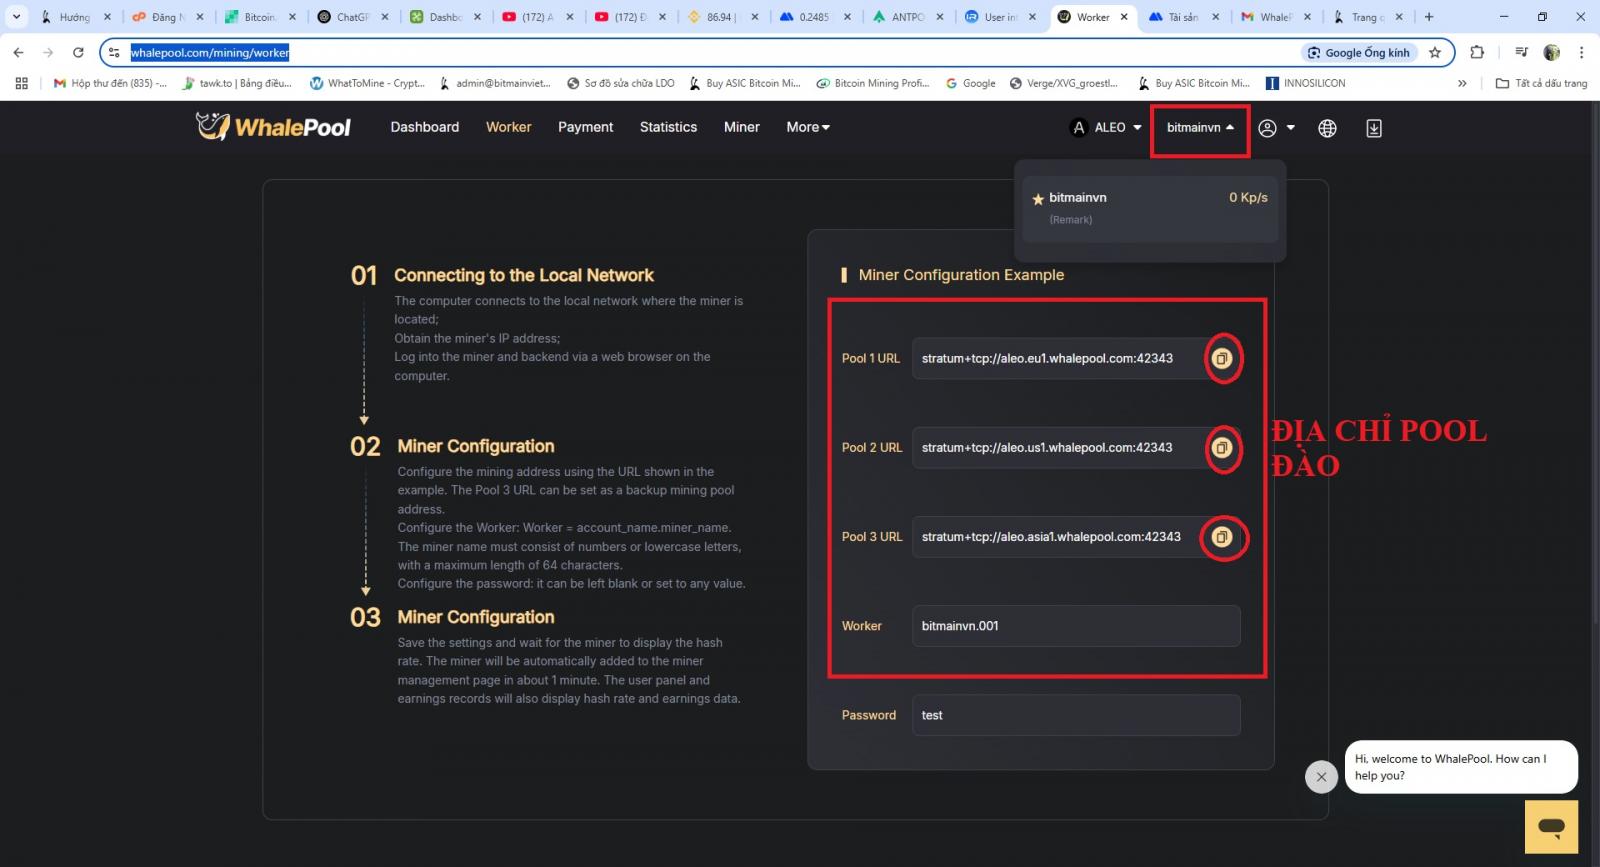Copy the Pool 1 URL address
1600x867 pixels.
pyautogui.click(x=1221, y=358)
